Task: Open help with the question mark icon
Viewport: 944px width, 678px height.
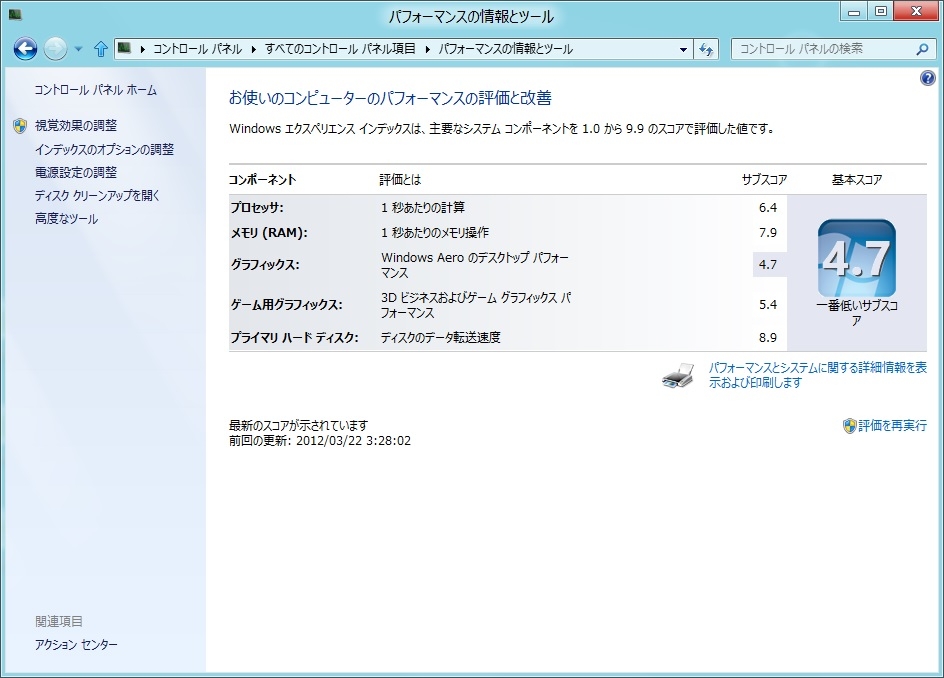Action: (928, 78)
